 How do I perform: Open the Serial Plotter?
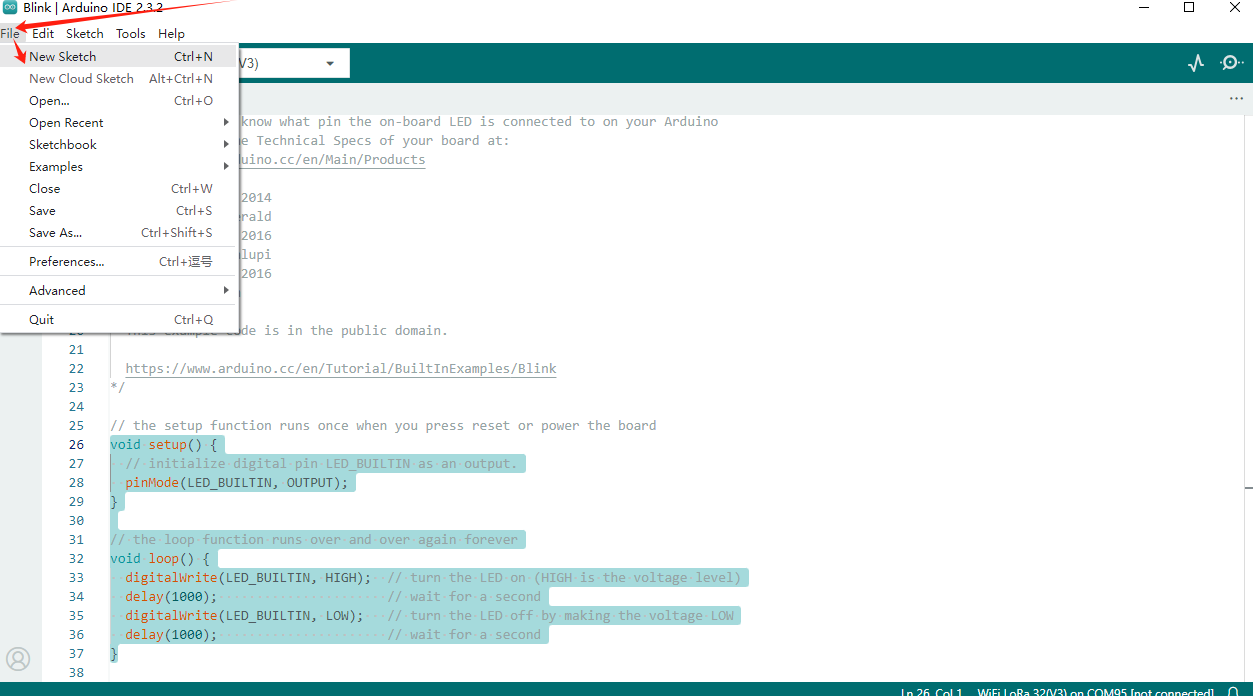coord(1196,63)
